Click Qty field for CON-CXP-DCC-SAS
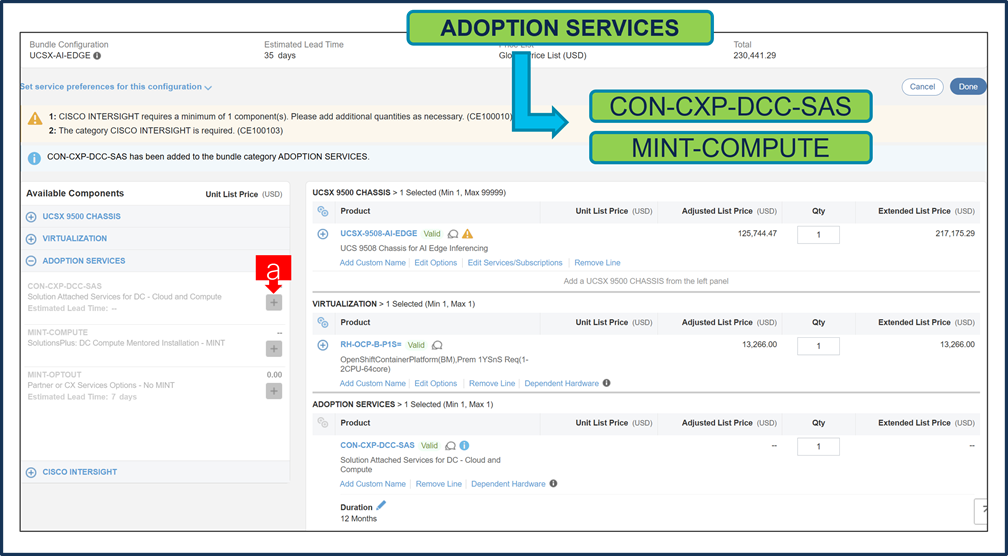 point(818,446)
